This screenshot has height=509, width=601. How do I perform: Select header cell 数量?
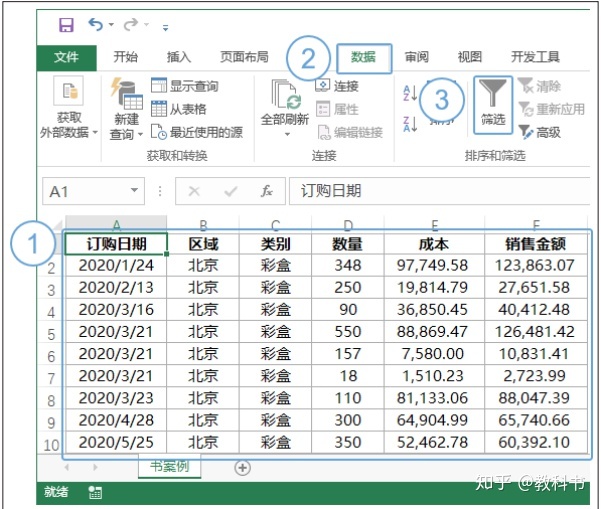(x=348, y=244)
